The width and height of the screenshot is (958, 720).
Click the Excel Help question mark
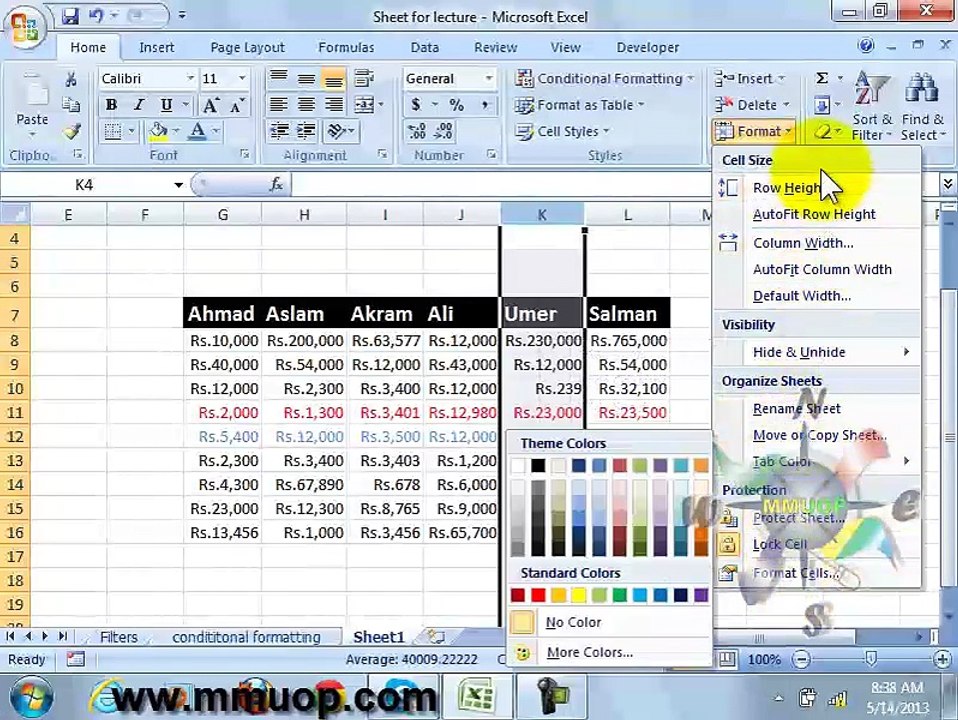click(866, 46)
